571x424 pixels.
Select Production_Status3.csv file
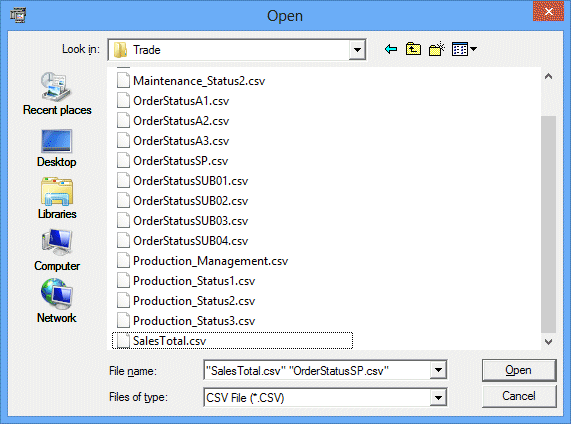click(194, 321)
